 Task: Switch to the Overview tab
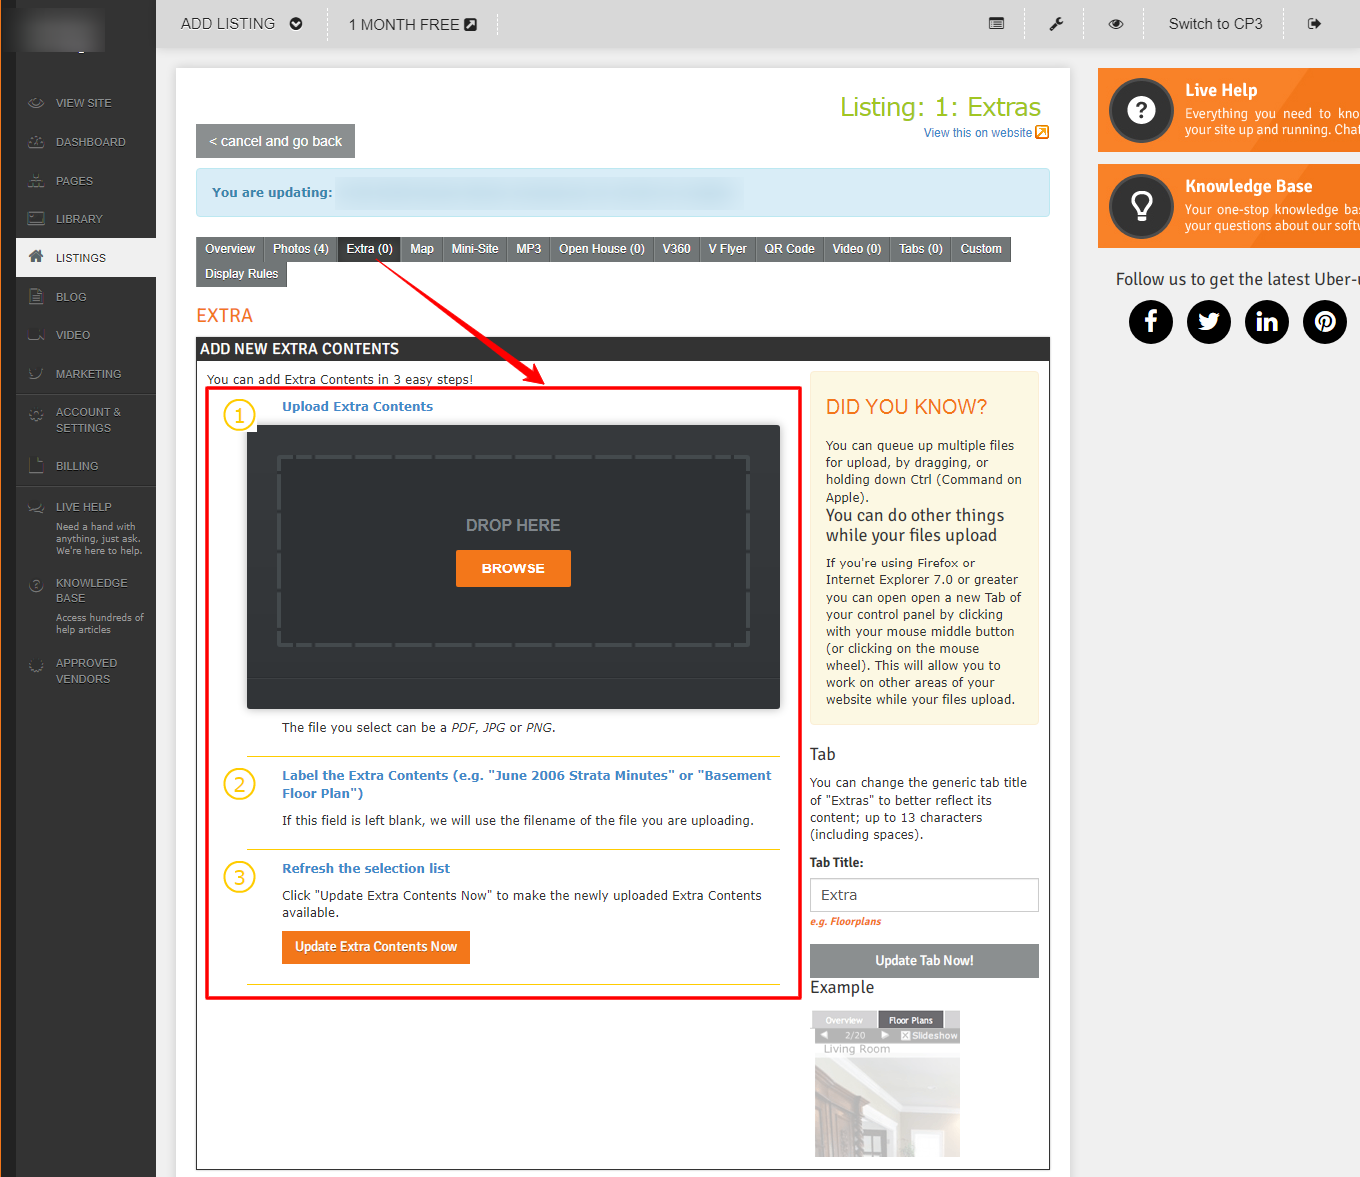tap(230, 249)
